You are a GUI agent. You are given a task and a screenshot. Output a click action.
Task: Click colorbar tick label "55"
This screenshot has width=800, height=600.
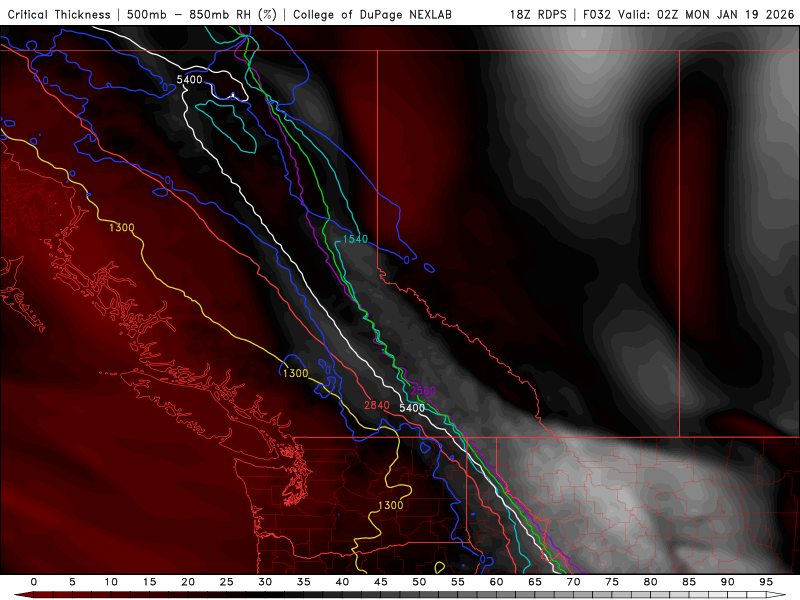coord(458,582)
